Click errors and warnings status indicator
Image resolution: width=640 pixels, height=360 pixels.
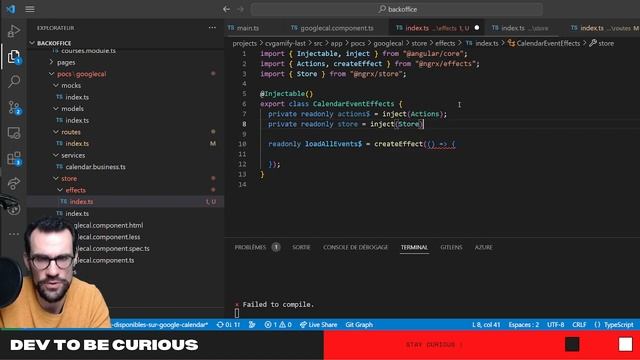[x=278, y=325]
